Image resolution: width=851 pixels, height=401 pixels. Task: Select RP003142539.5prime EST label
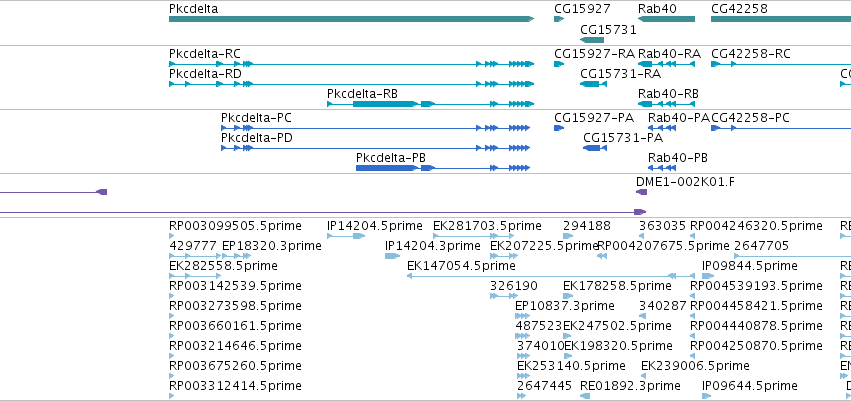point(236,286)
